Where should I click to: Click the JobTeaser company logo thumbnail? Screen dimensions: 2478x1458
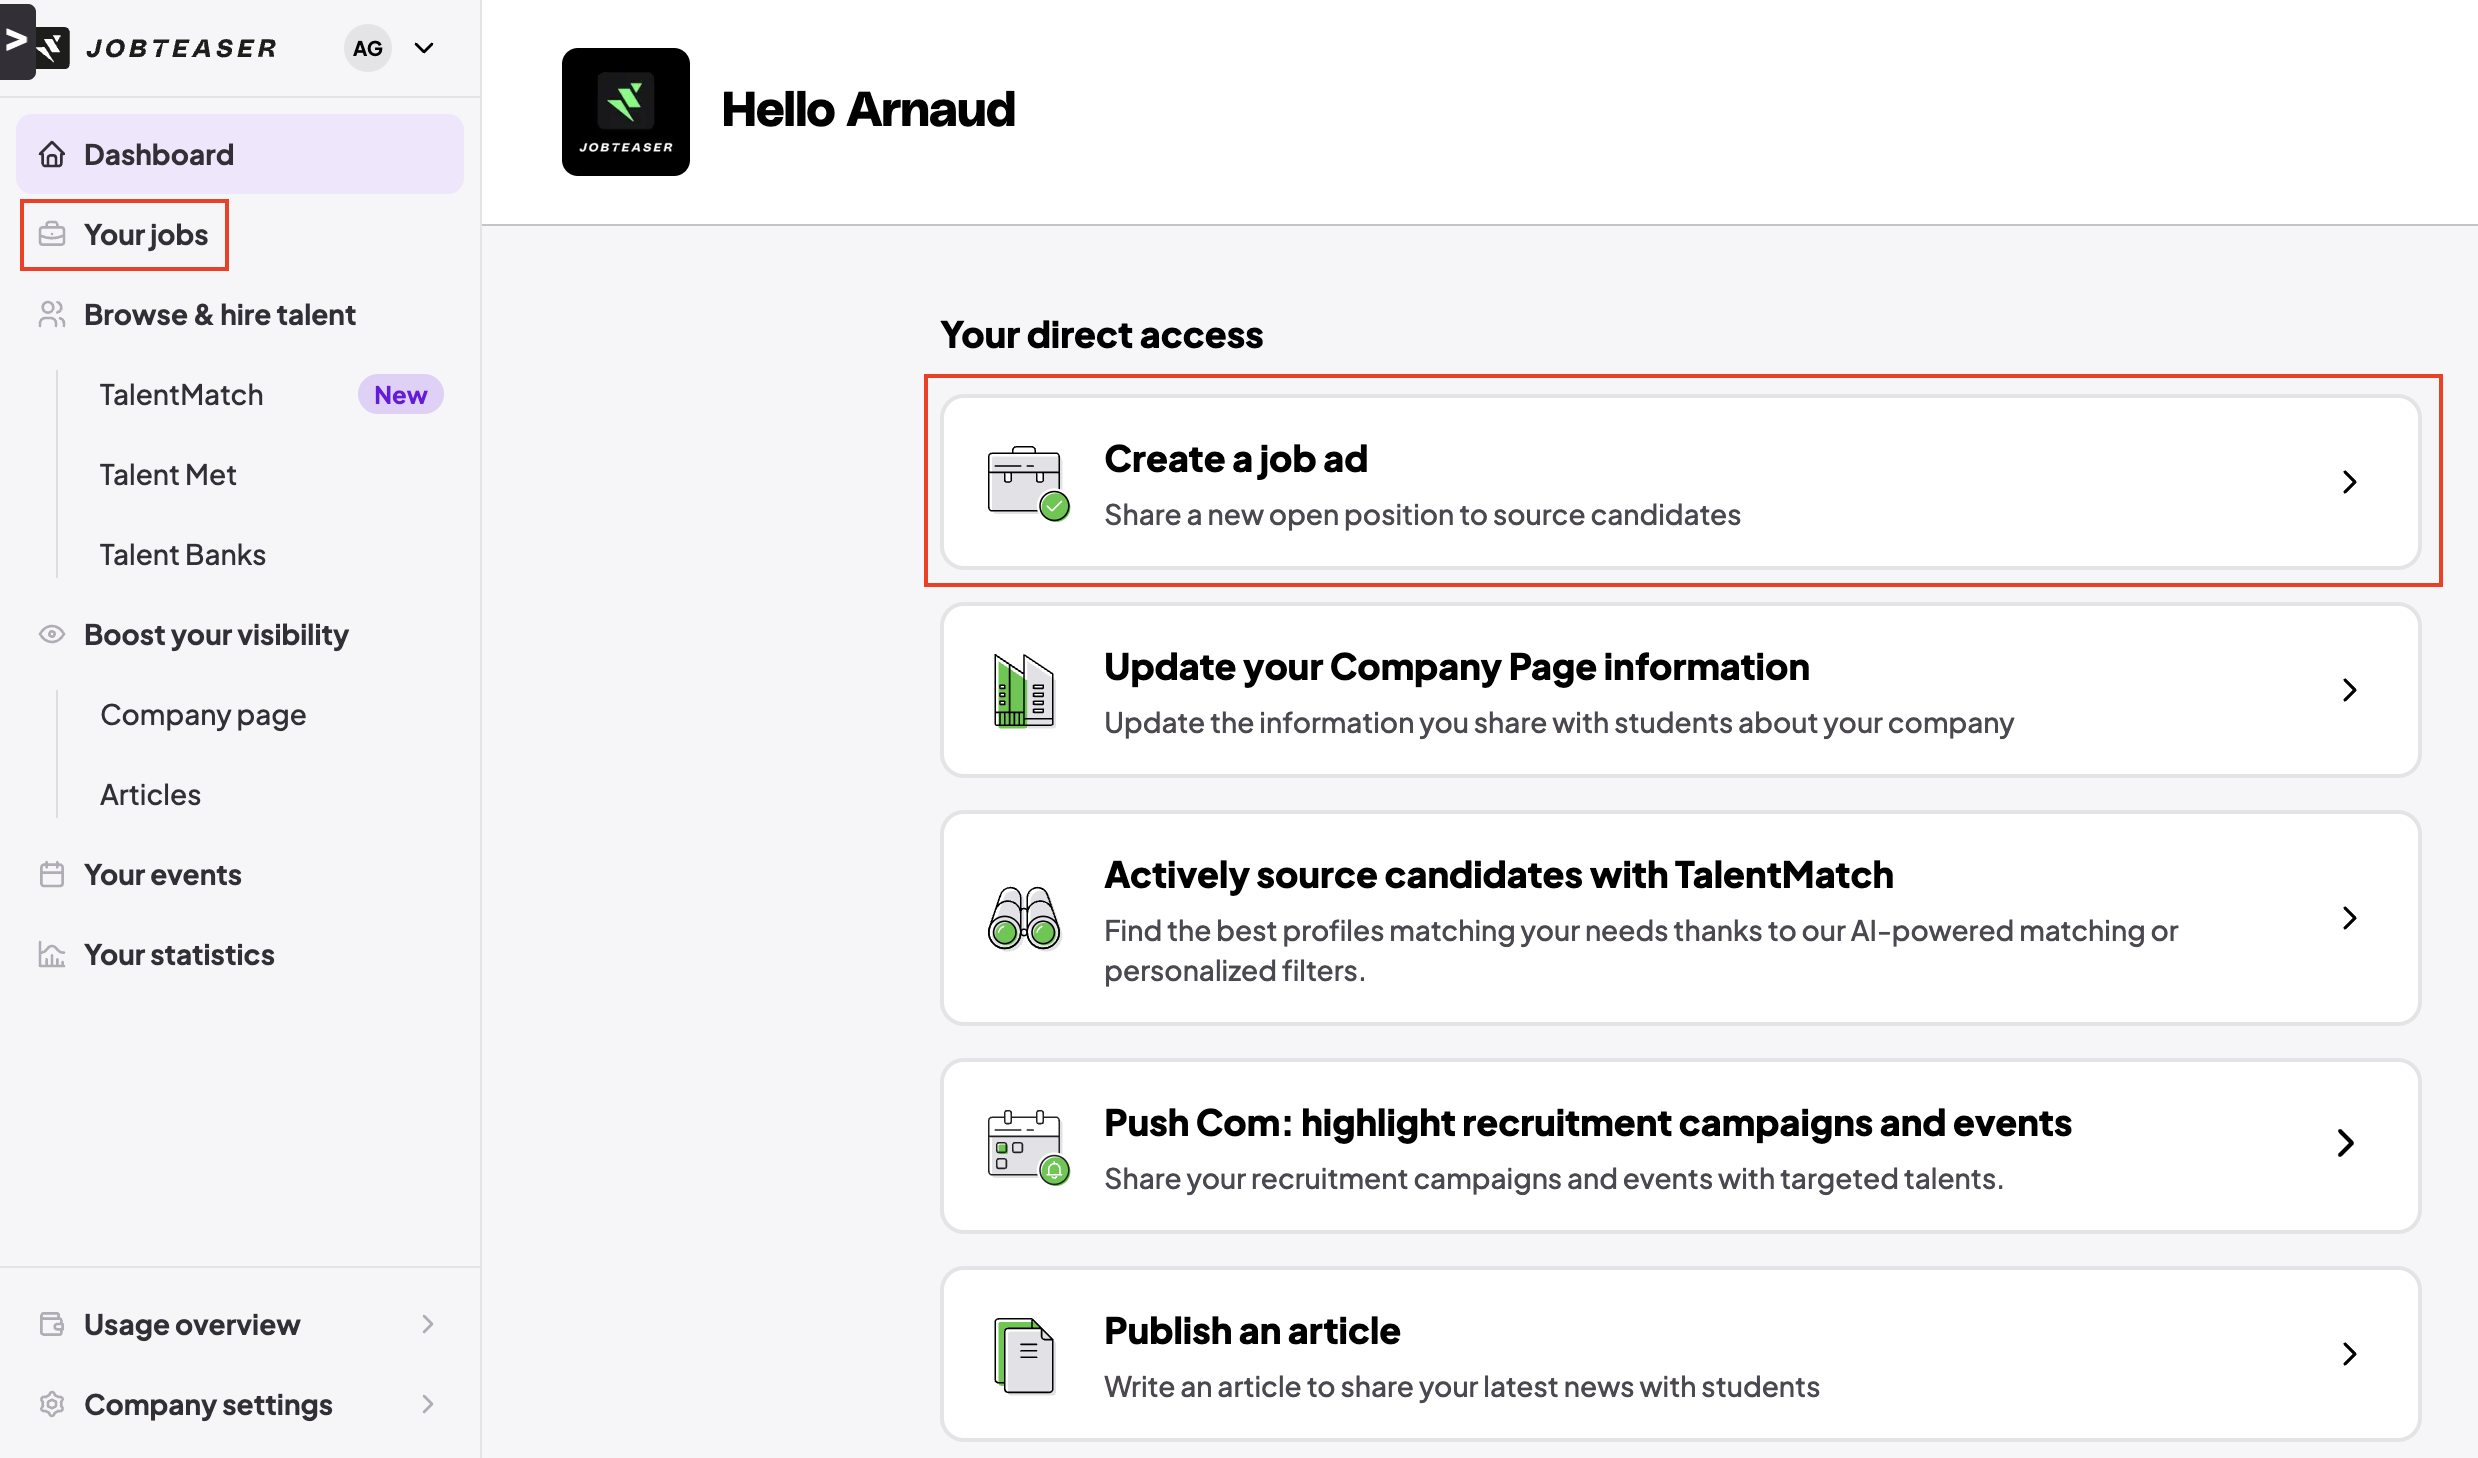coord(626,112)
